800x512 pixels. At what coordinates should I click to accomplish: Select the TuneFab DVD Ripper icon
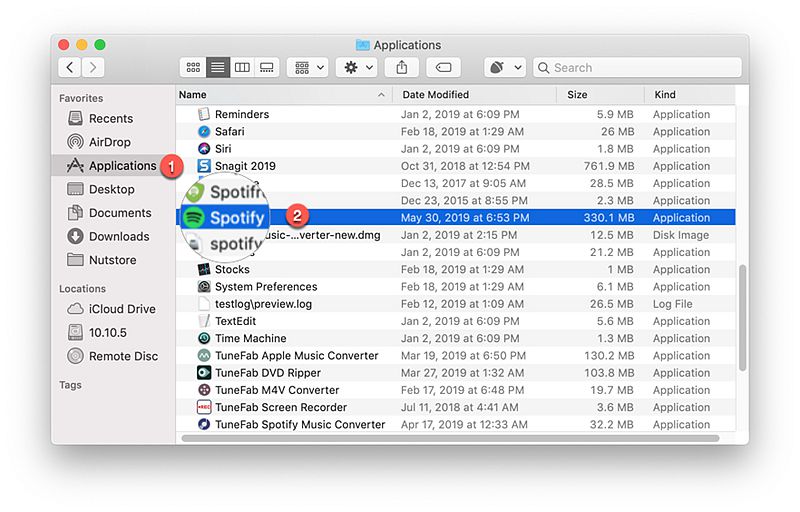pyautogui.click(x=204, y=373)
